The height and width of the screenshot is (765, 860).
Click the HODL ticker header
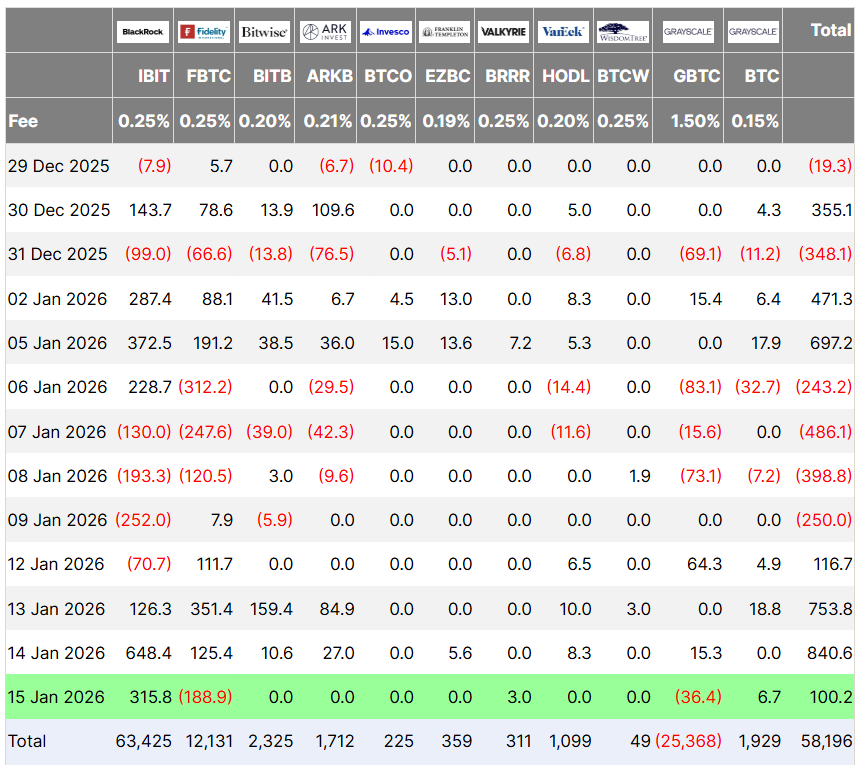(x=566, y=76)
